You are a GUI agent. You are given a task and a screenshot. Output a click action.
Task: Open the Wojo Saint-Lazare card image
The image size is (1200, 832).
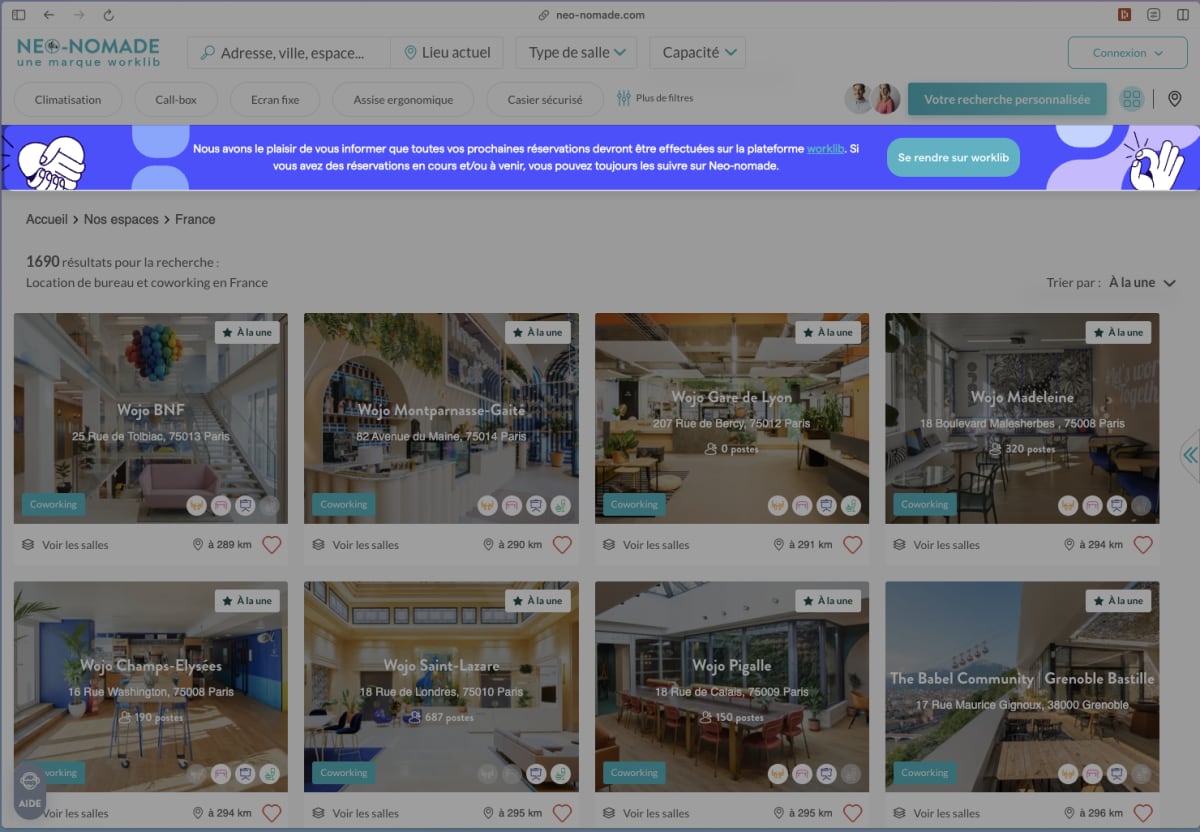point(441,687)
